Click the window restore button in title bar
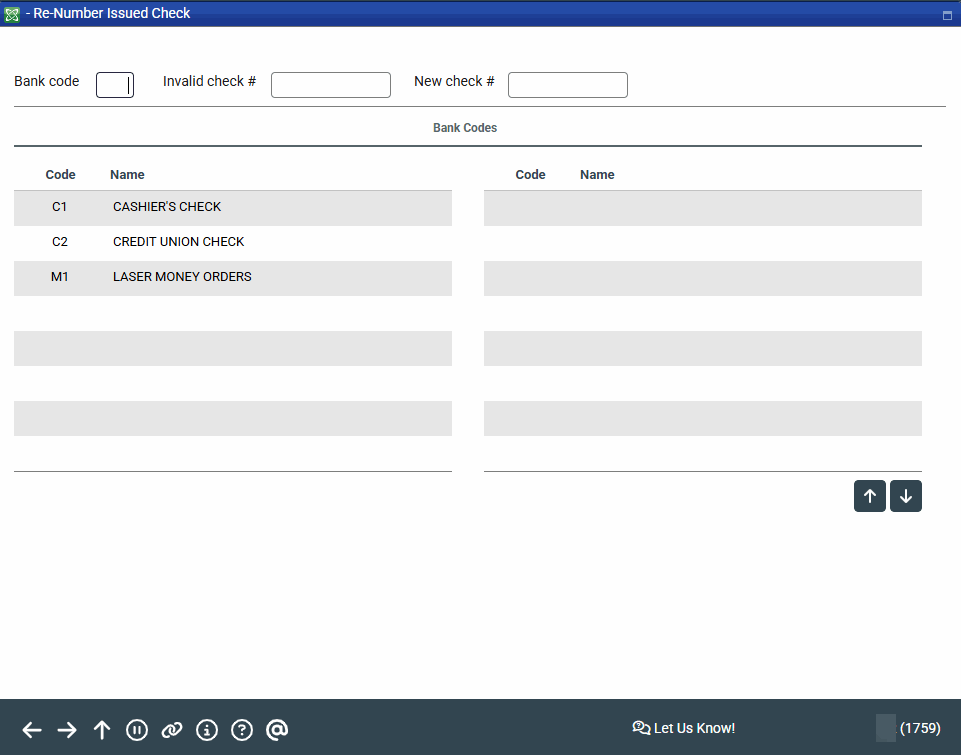This screenshot has height=755, width=961. pos(947,15)
